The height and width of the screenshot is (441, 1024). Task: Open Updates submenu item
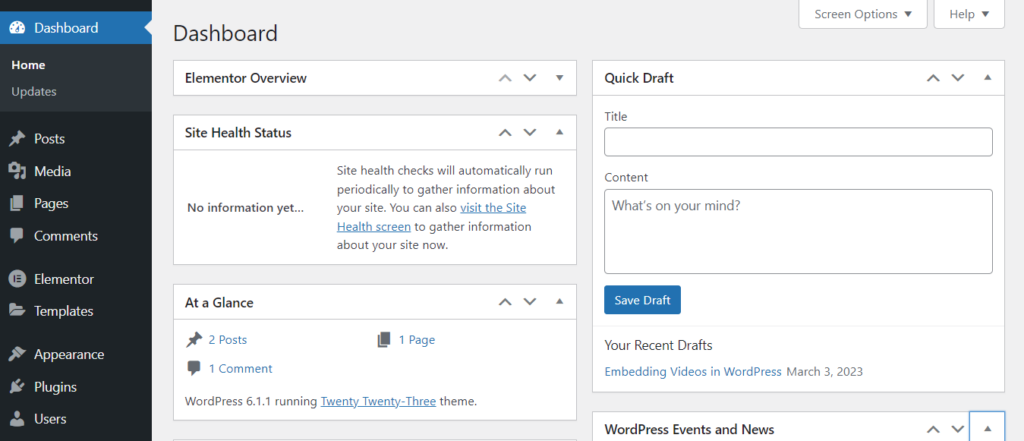tap(34, 91)
